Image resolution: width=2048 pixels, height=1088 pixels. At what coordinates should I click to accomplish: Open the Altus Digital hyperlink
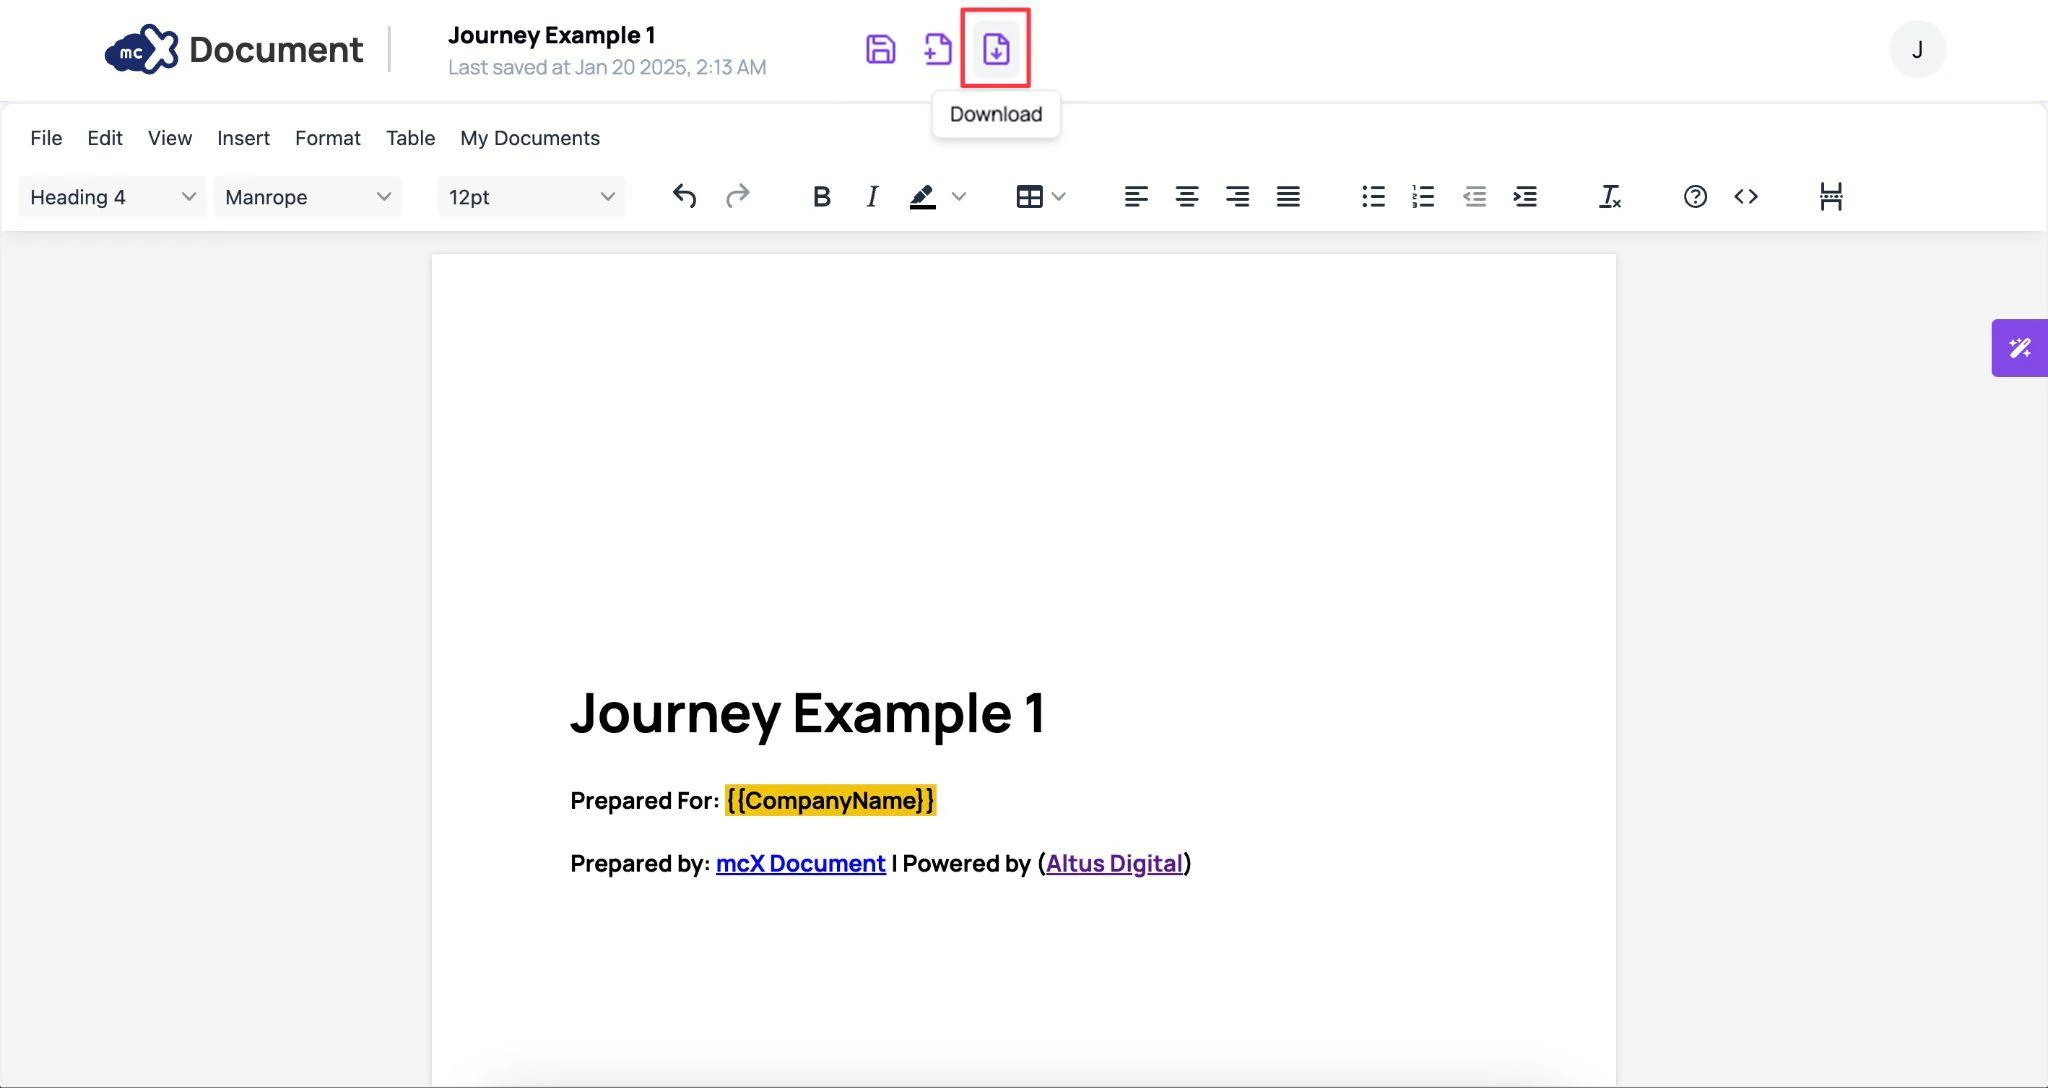[x=1114, y=864]
